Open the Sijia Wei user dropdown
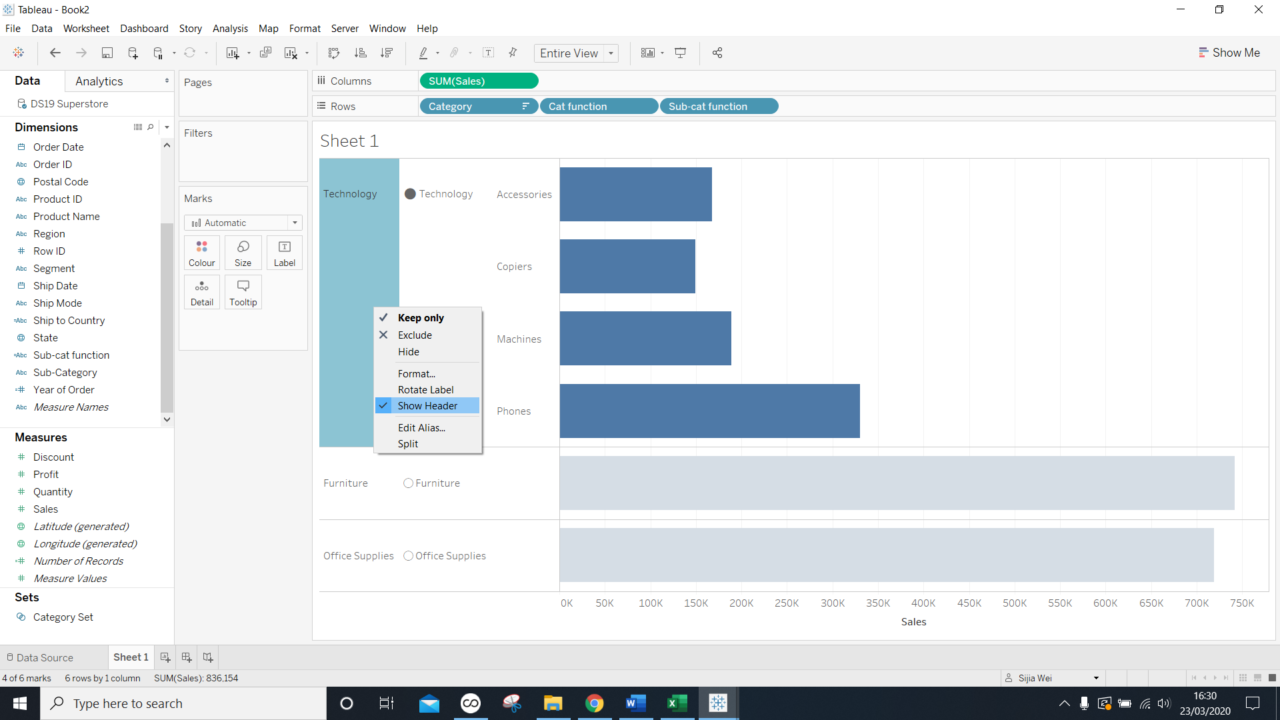Image resolution: width=1280 pixels, height=720 pixels. [x=1095, y=677]
